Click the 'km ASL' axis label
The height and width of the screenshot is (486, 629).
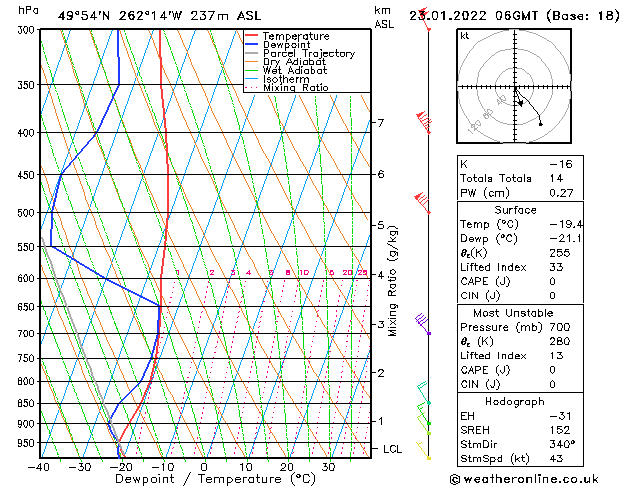384,18
